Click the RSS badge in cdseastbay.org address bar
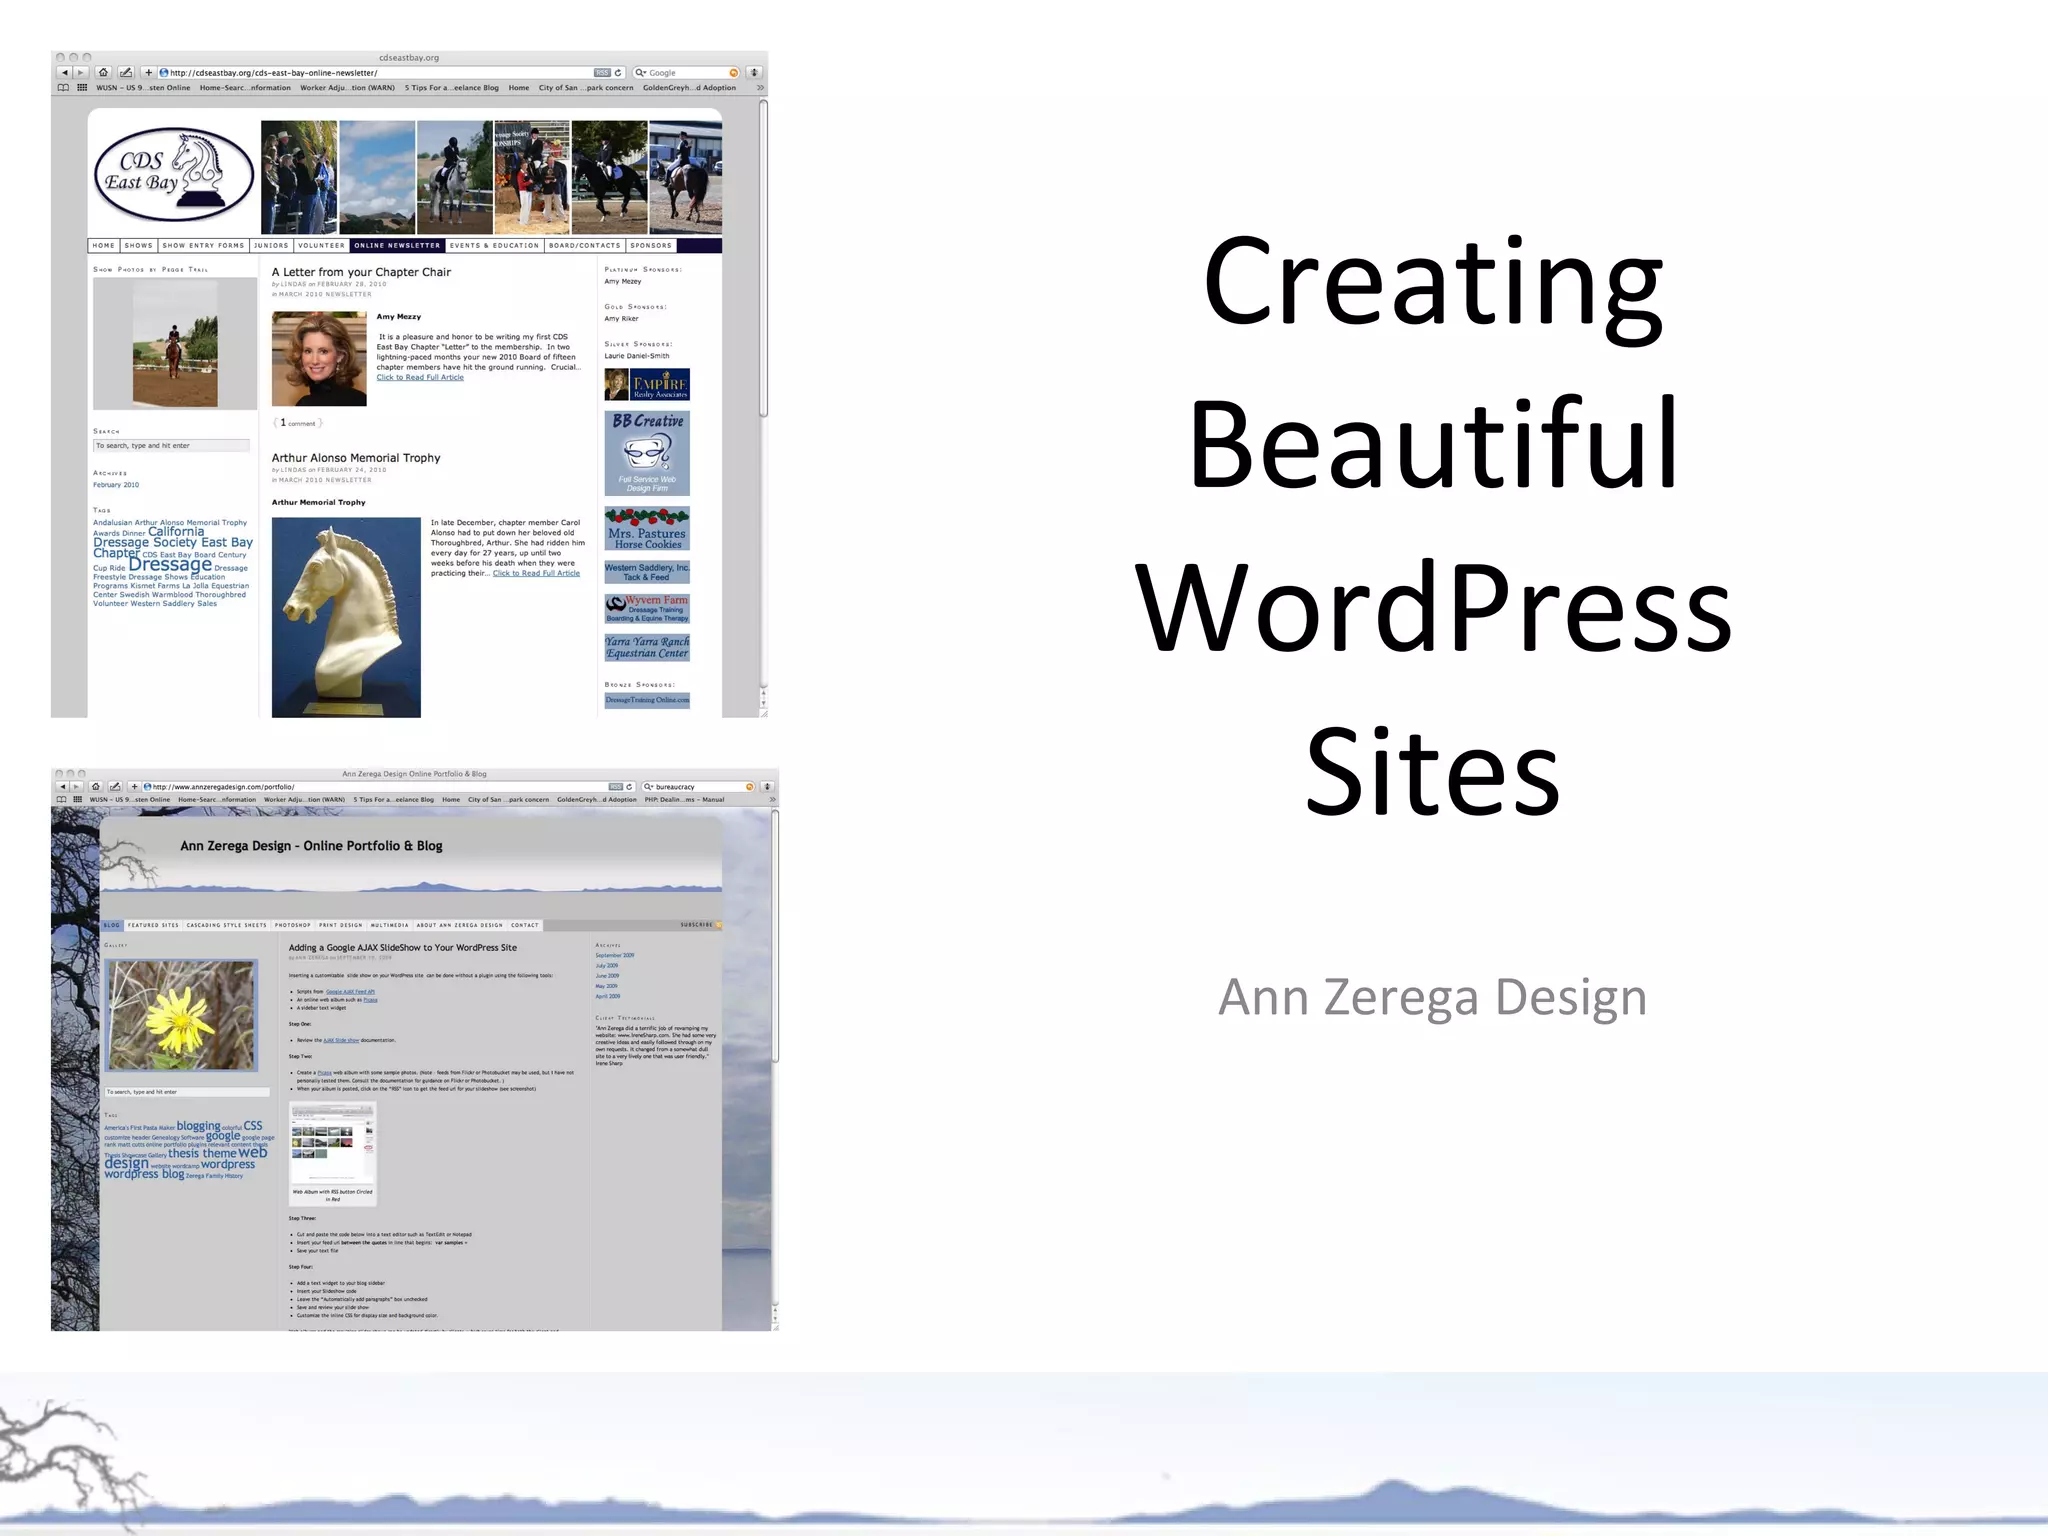The image size is (2048, 1536). (601, 72)
